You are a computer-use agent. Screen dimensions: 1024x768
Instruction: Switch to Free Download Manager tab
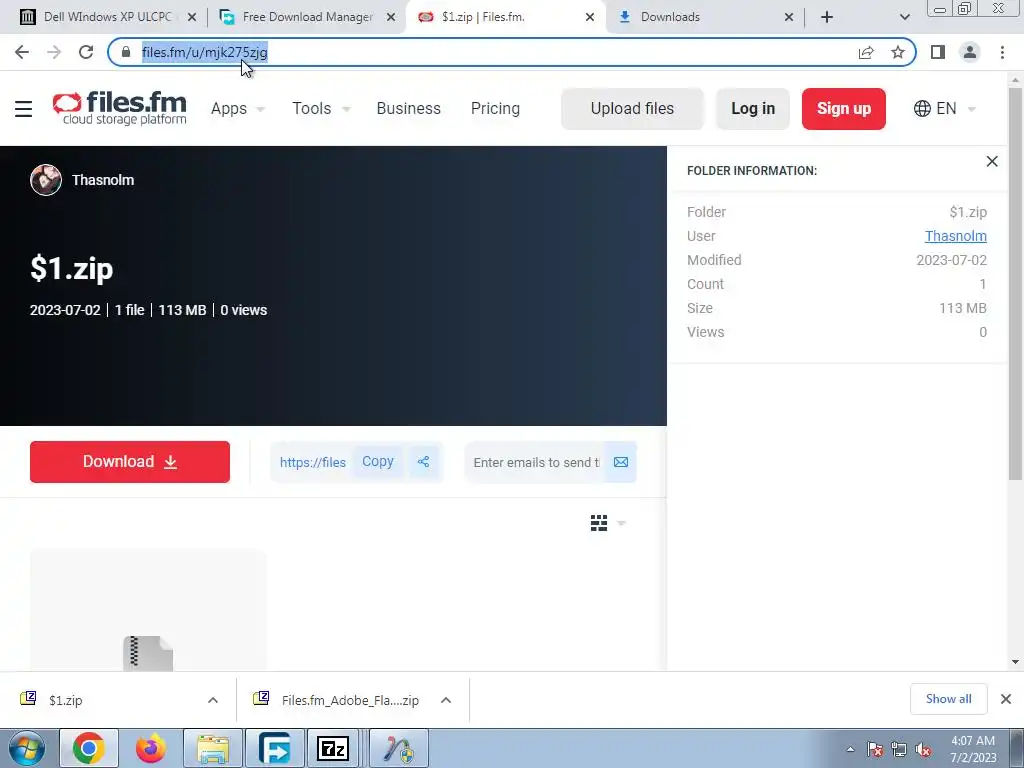click(x=307, y=17)
